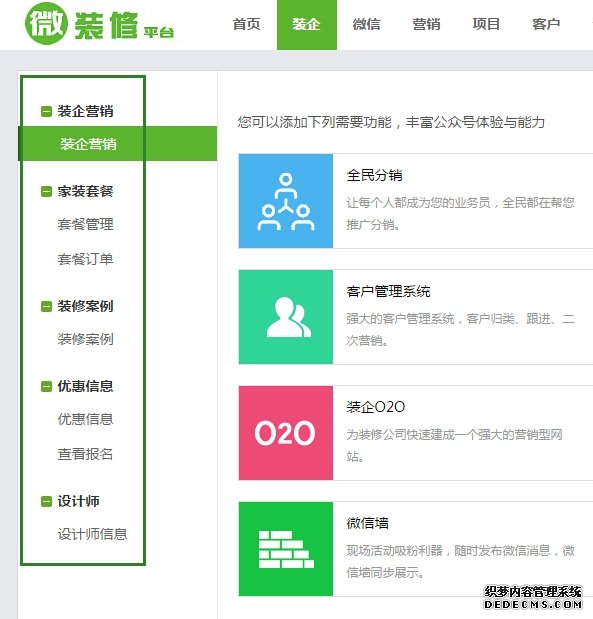The image size is (593, 619).
Task: Select the highlighted 装企营销 sidebar item
Action: coord(118,144)
